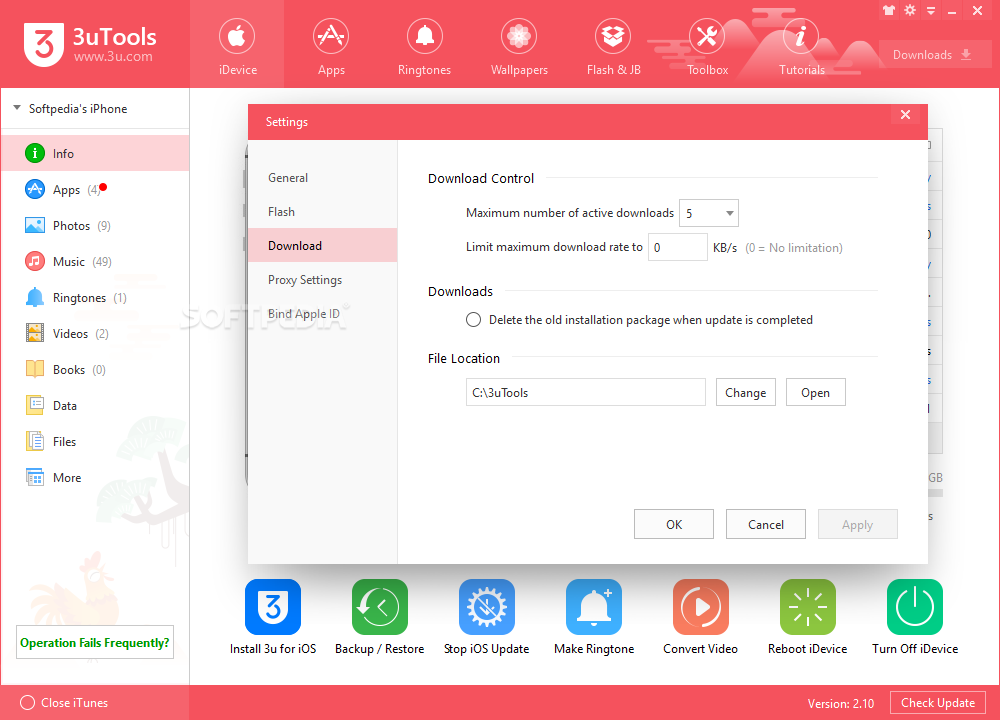Launch Convert Video tool
The width and height of the screenshot is (1000, 720).
click(700, 617)
